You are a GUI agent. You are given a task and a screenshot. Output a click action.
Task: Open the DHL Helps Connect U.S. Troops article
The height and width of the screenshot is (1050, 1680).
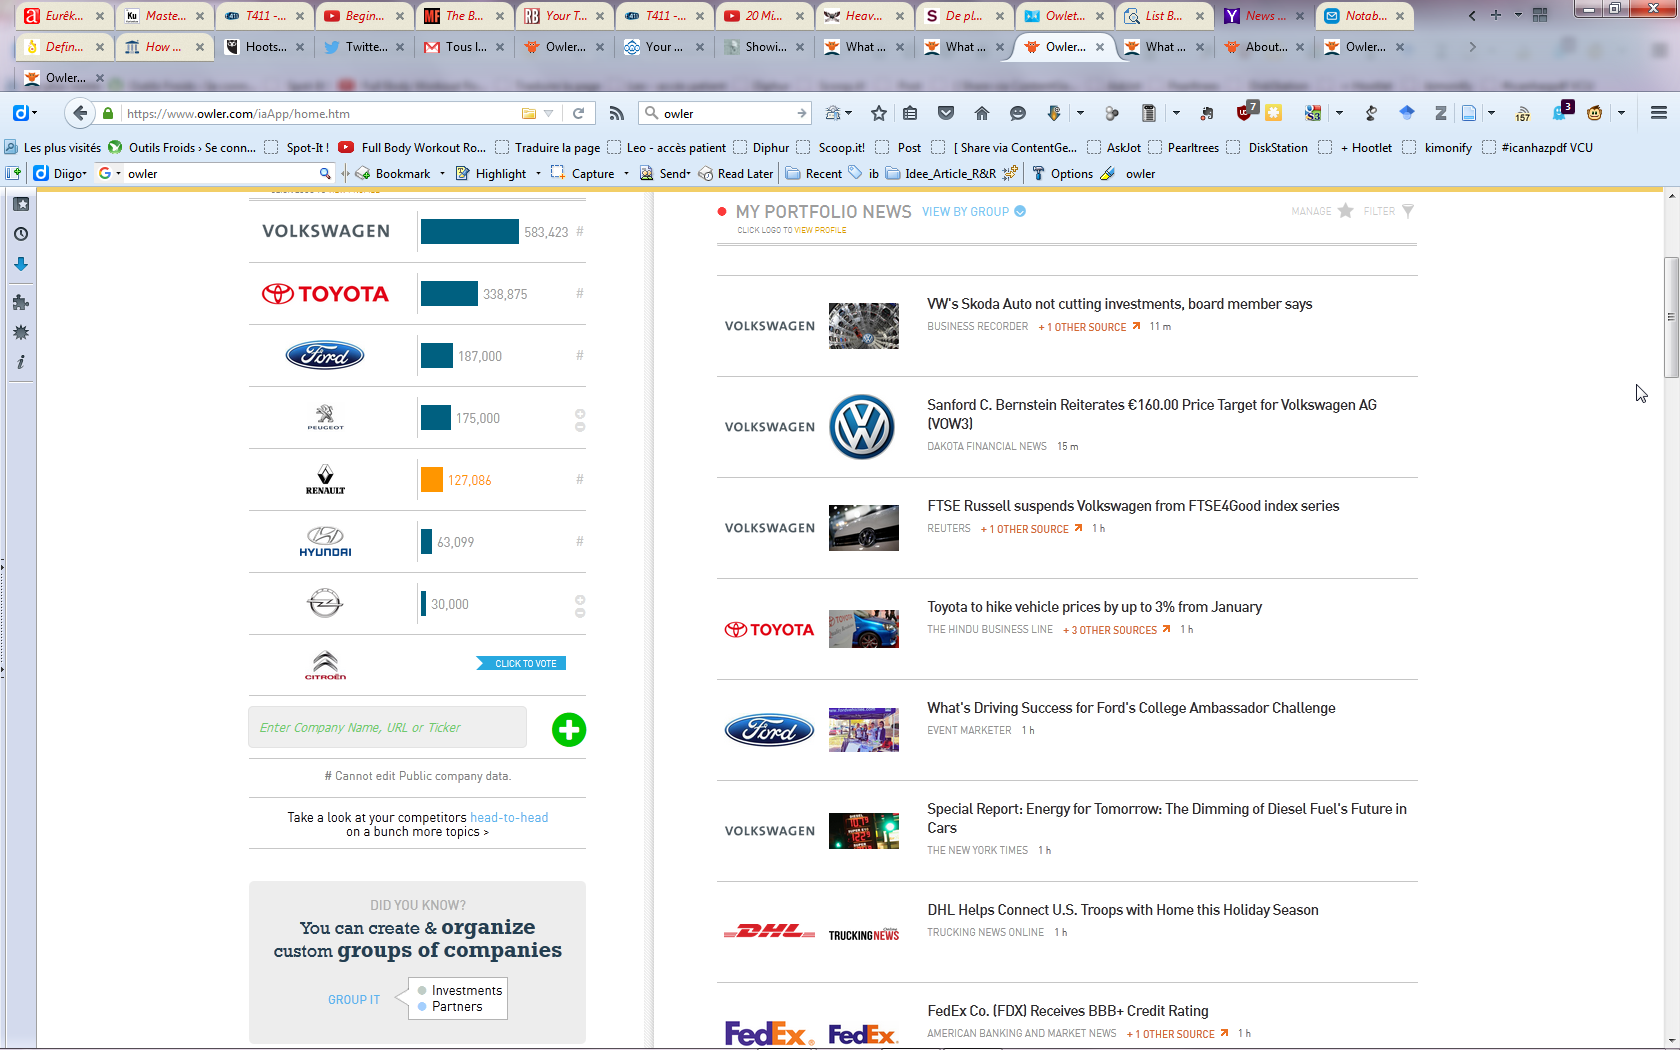tap(1122, 910)
